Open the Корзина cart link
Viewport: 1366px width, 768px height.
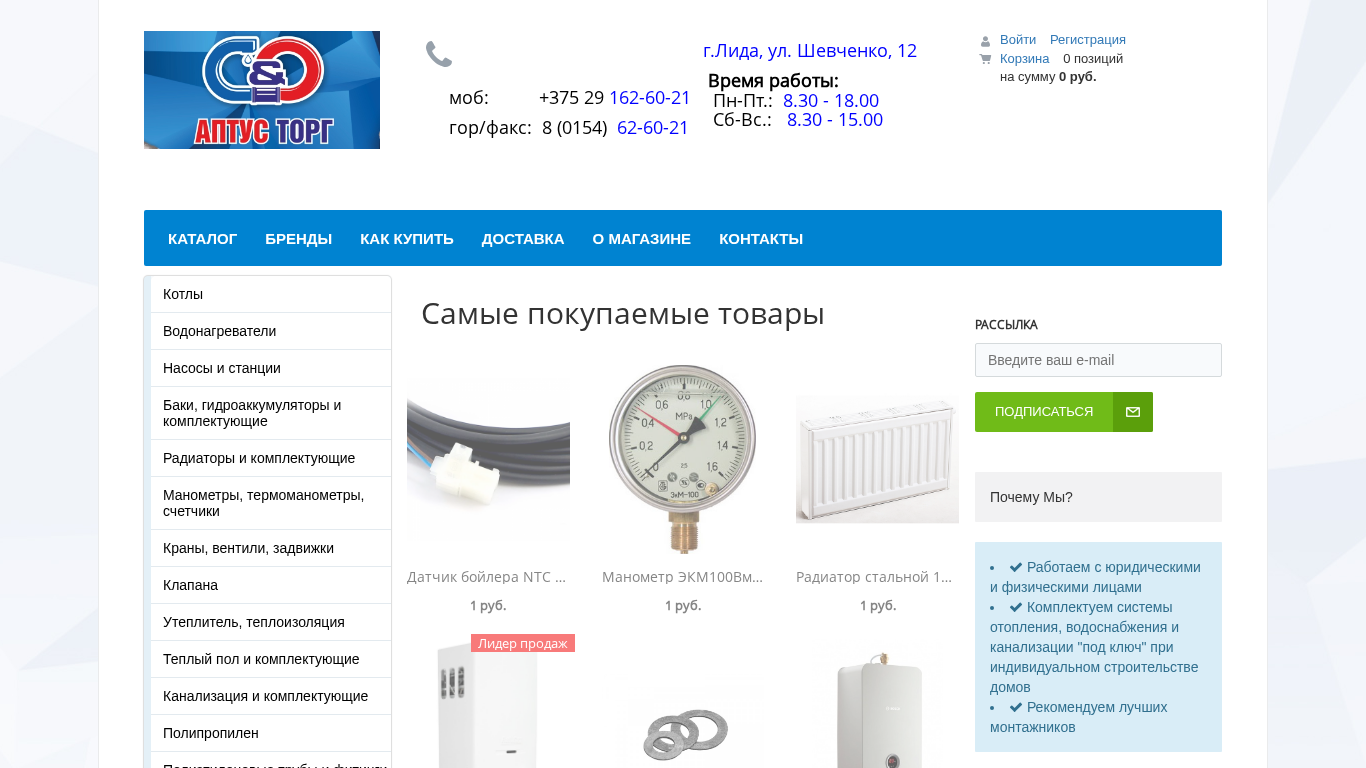(1025, 59)
